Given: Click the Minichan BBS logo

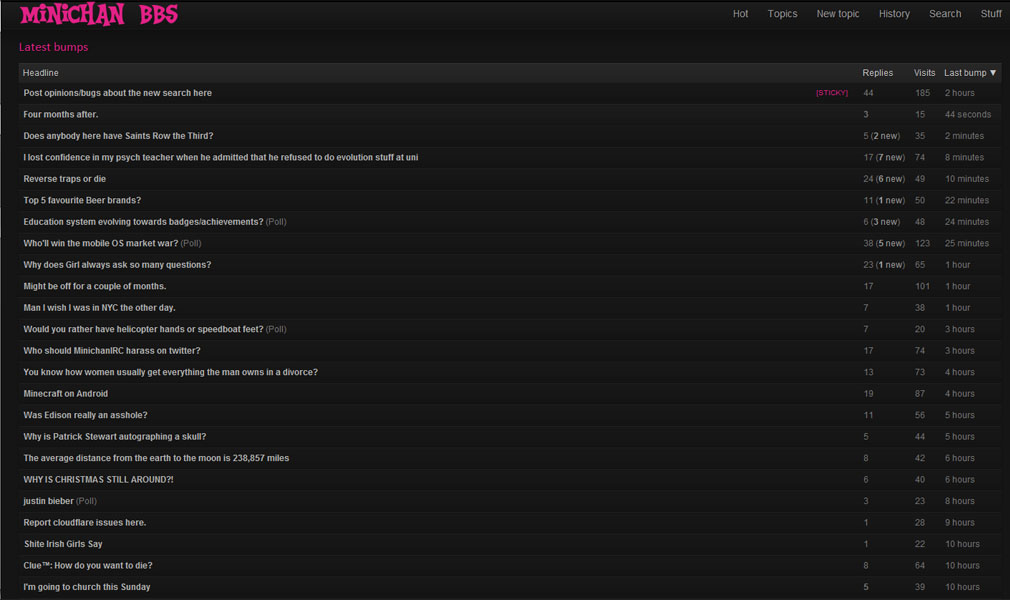Looking at the screenshot, I should point(99,14).
